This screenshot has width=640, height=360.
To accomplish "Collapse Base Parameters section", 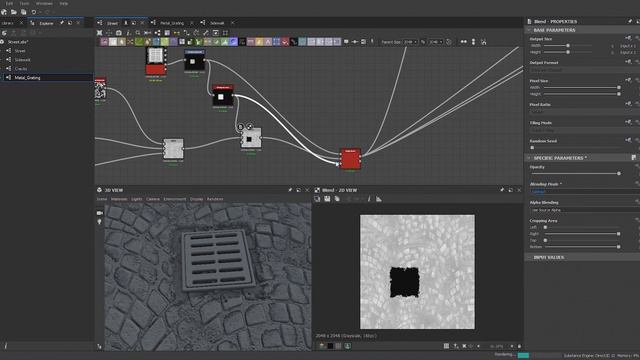I will (x=529, y=30).
